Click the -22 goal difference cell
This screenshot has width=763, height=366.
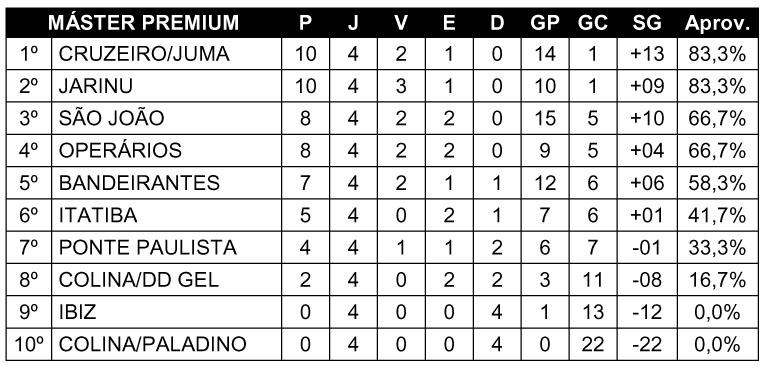click(647, 344)
